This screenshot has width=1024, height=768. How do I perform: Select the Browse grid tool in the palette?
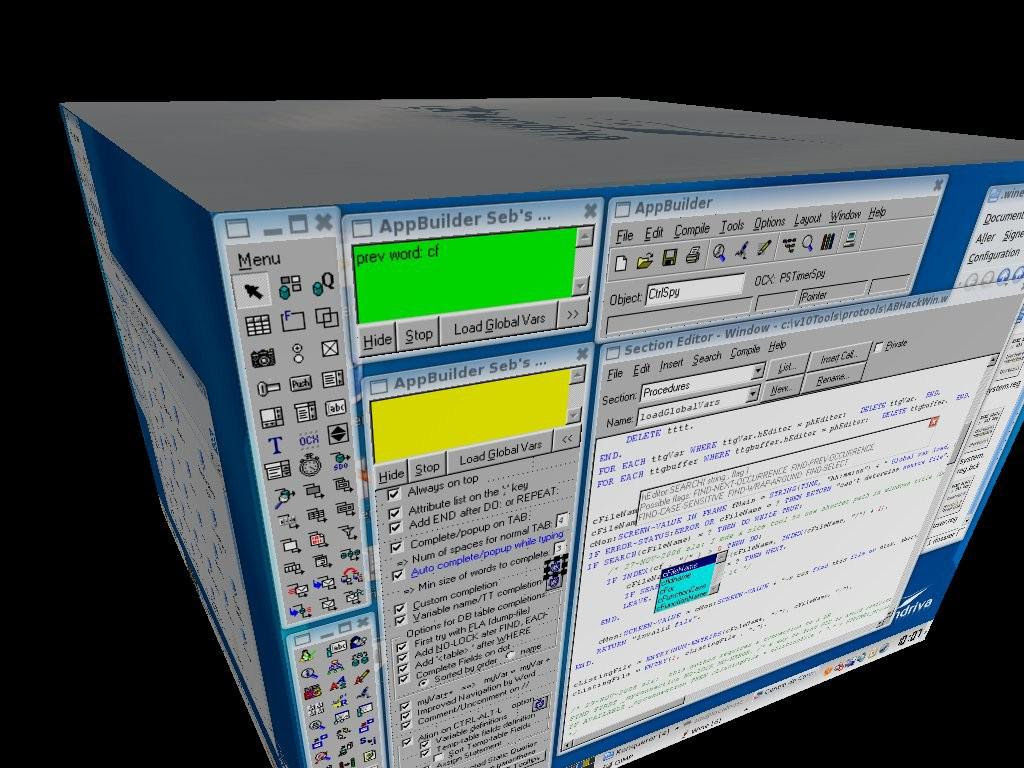(257, 325)
